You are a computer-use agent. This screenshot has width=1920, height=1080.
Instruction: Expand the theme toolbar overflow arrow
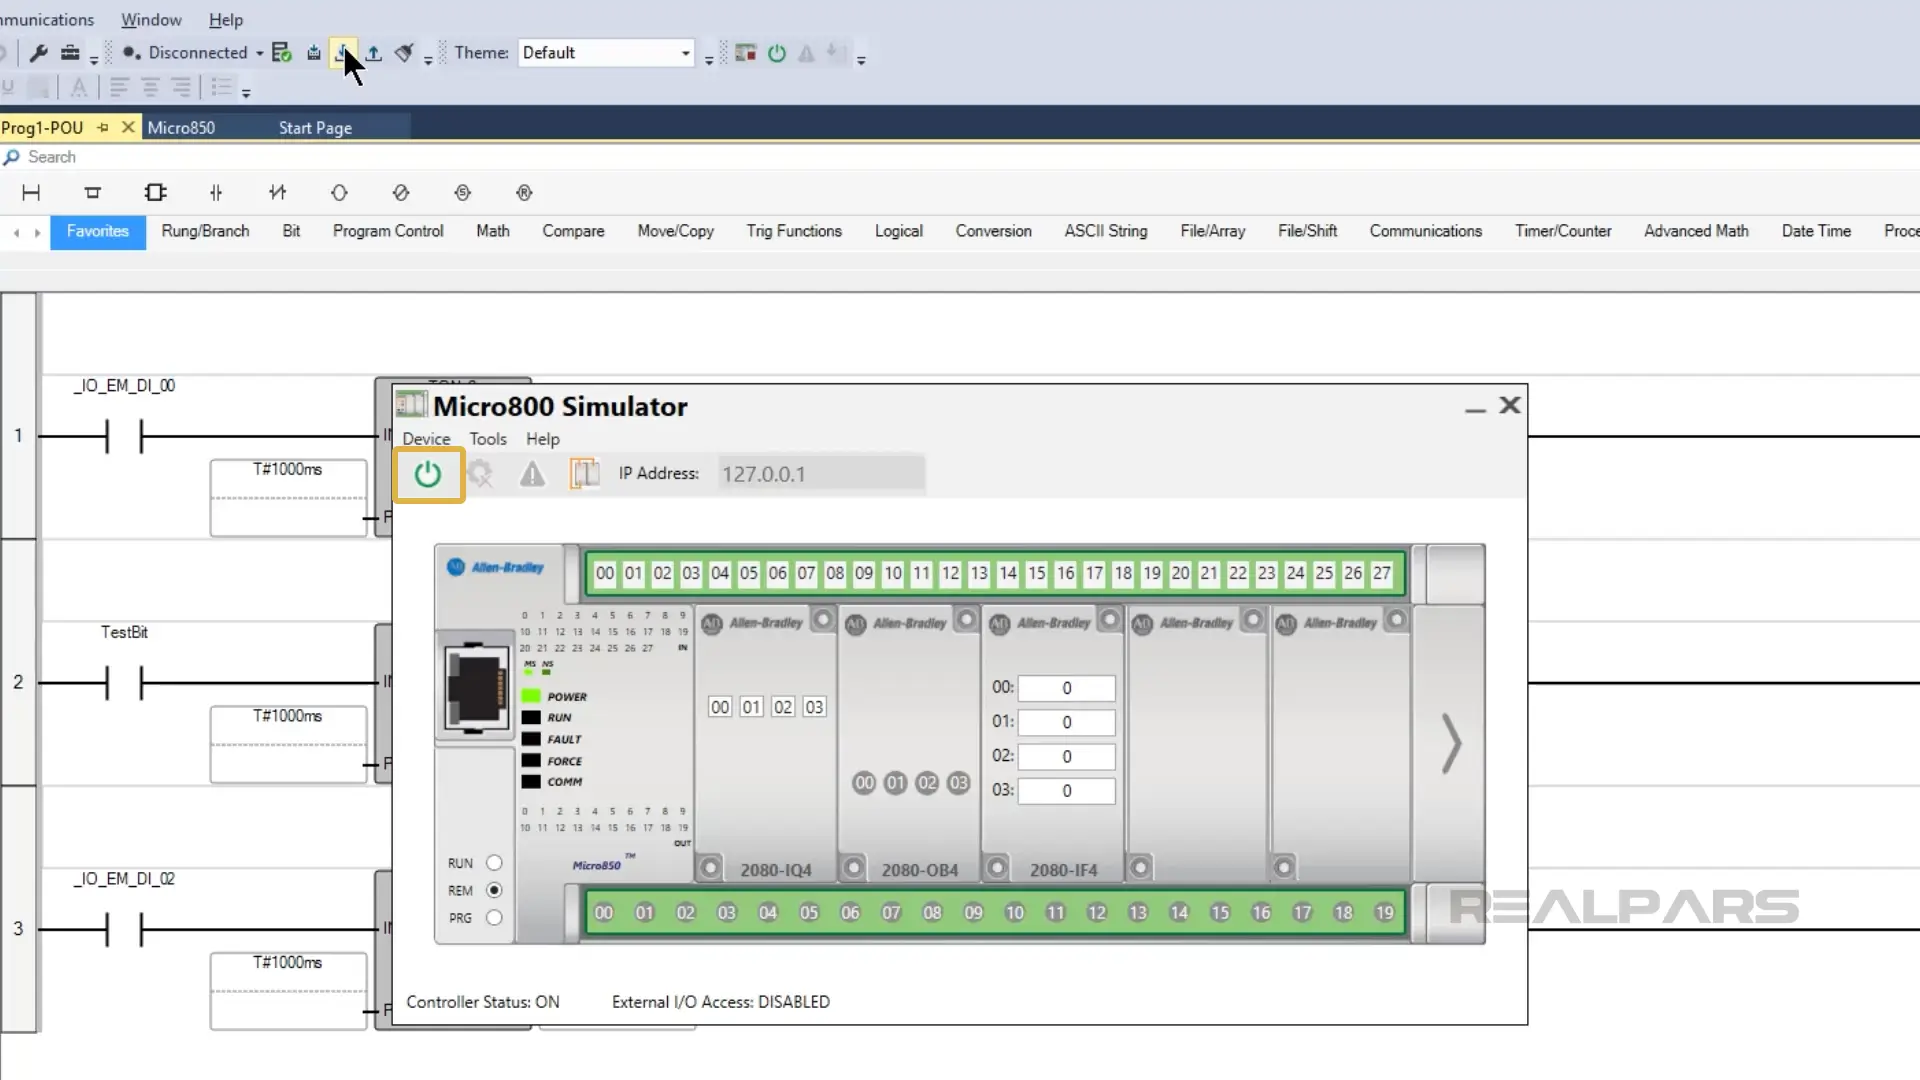pos(709,60)
